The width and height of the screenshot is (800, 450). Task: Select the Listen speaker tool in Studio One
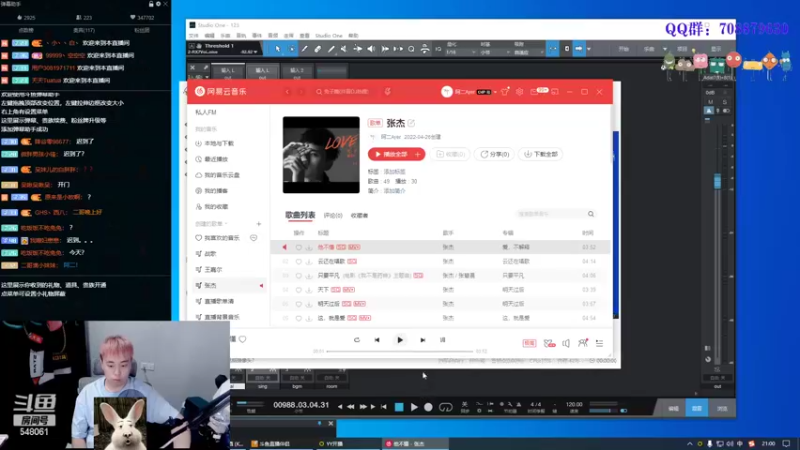click(x=371, y=49)
